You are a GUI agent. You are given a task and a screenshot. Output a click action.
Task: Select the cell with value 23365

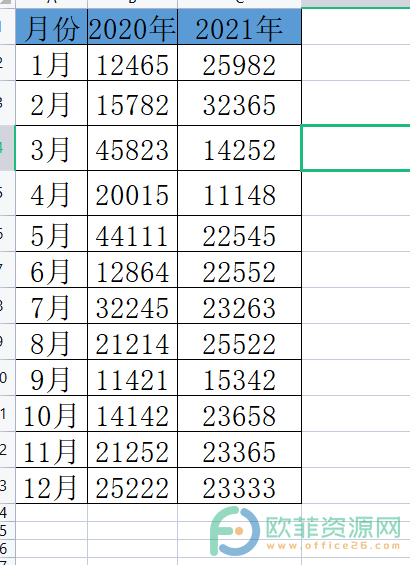(240, 450)
